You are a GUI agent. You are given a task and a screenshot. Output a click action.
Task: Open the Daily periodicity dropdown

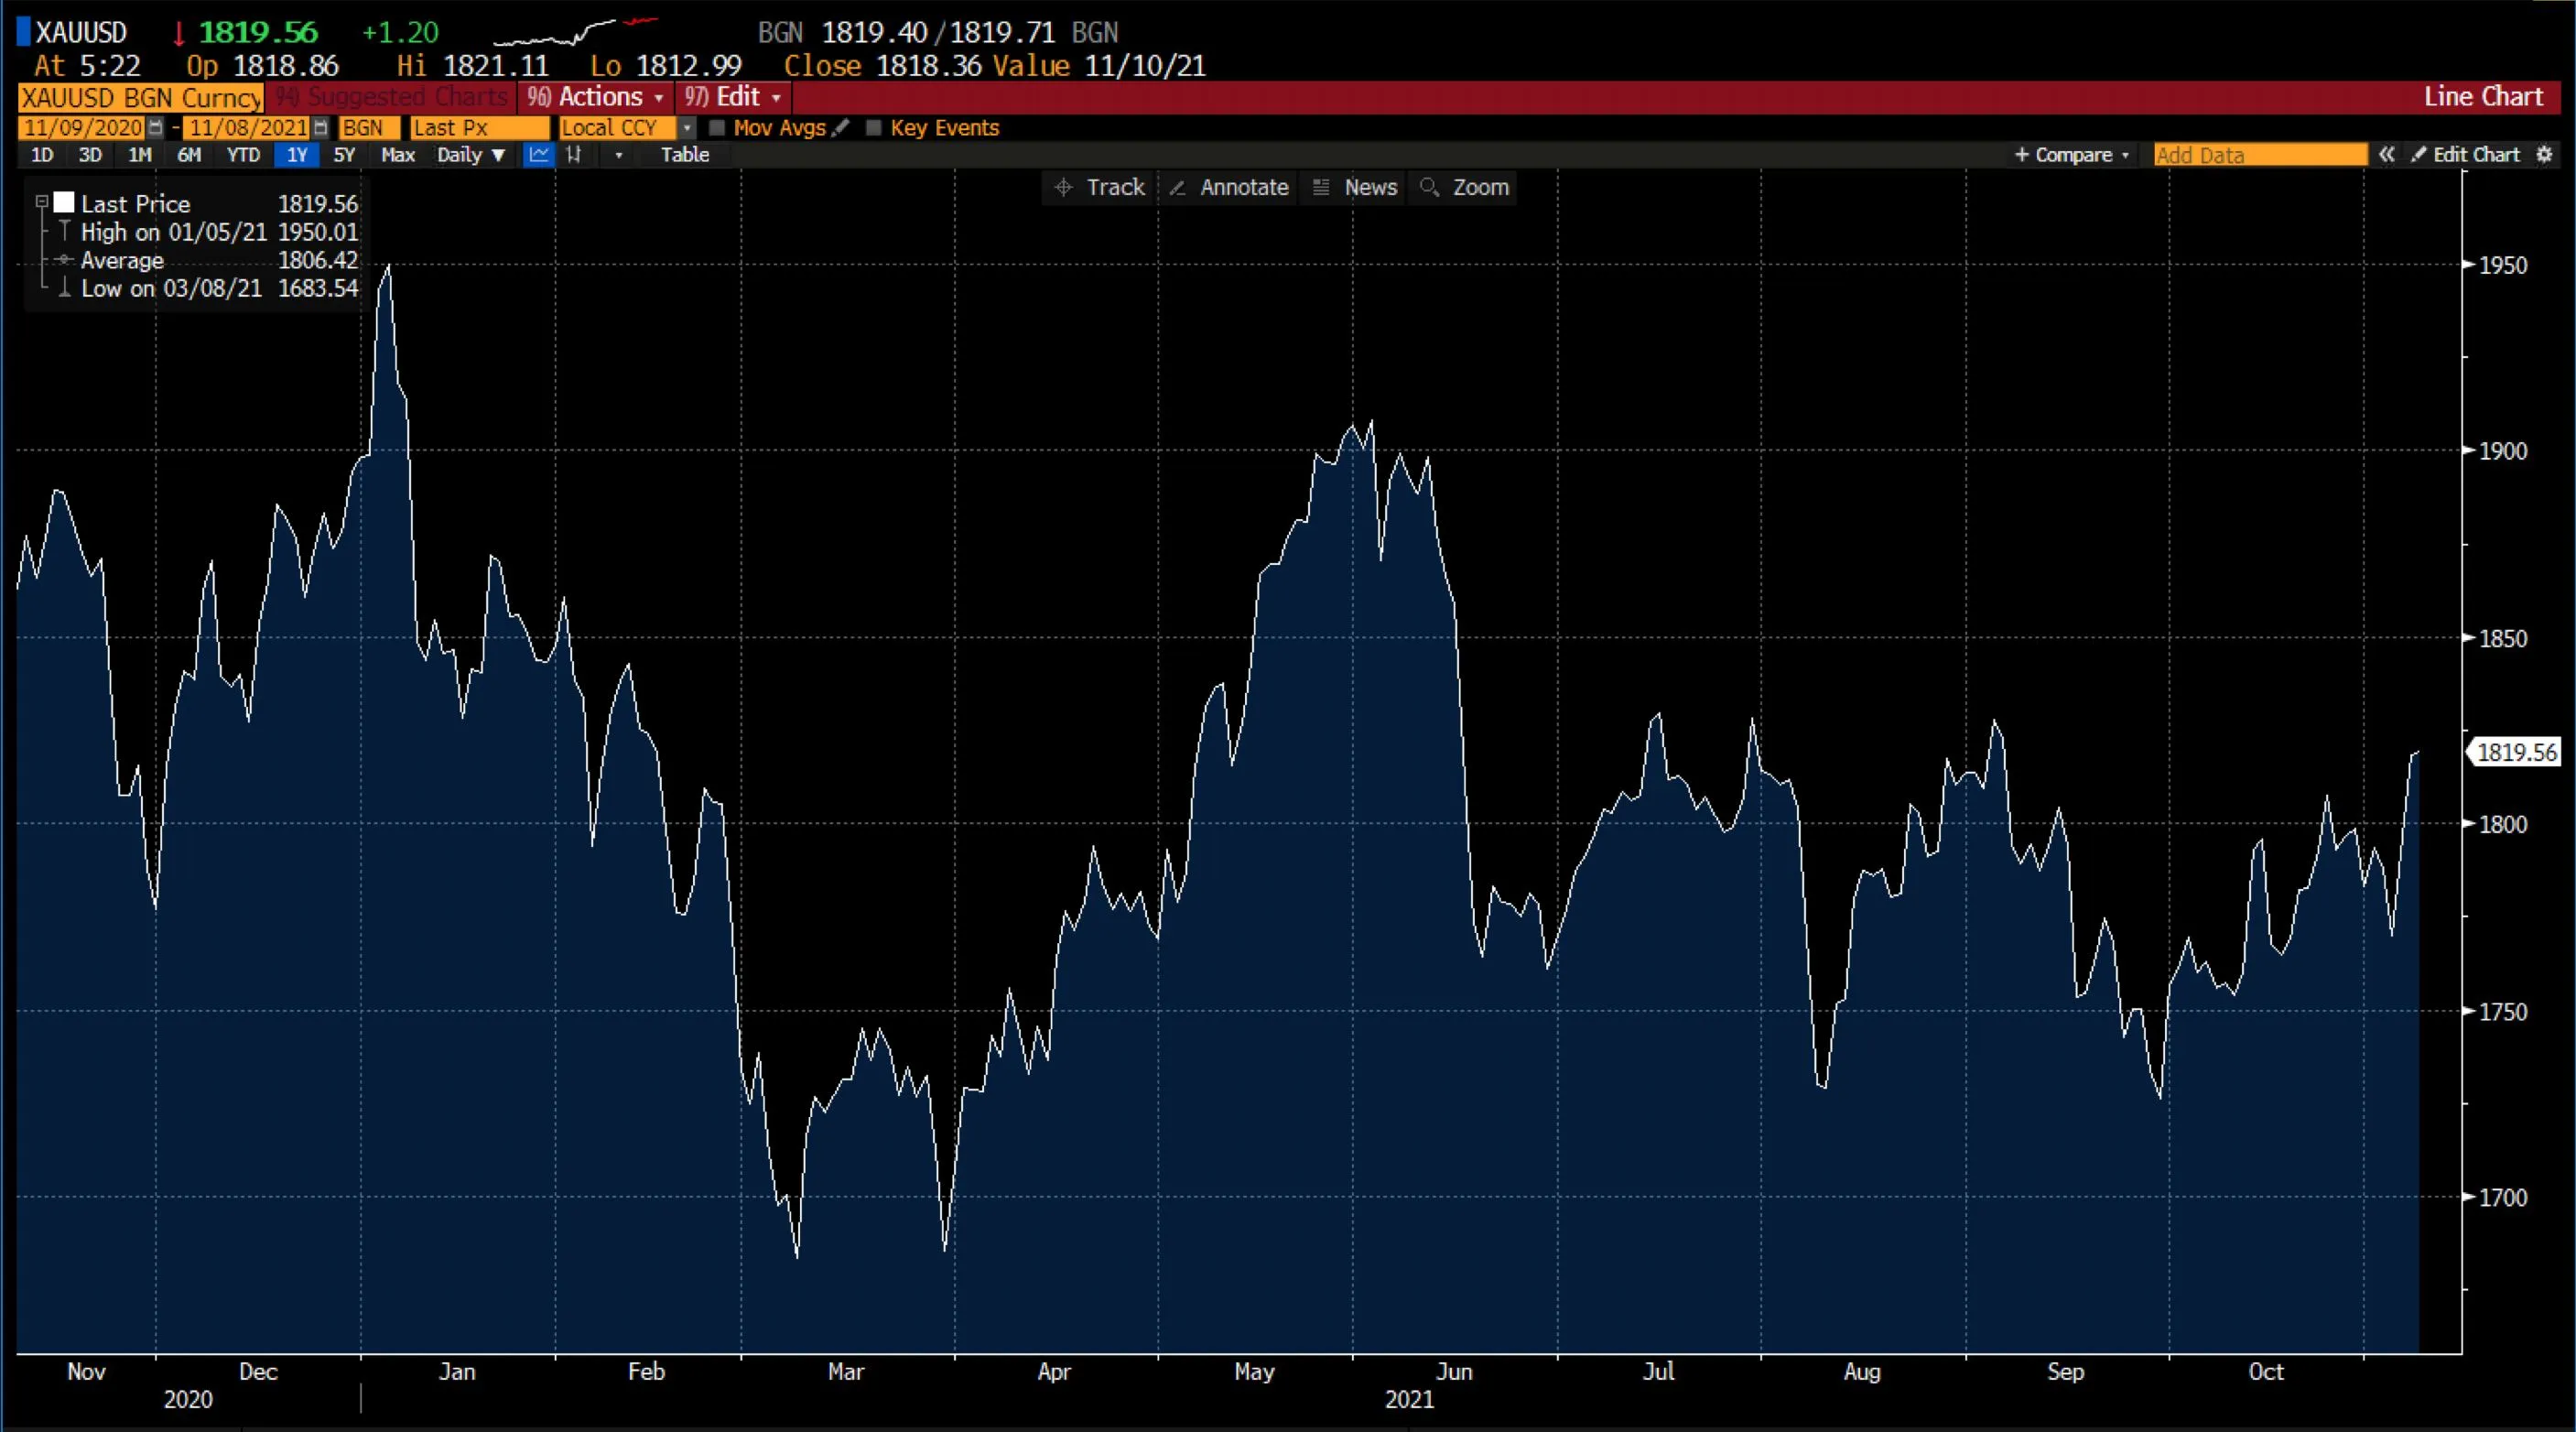click(x=470, y=155)
